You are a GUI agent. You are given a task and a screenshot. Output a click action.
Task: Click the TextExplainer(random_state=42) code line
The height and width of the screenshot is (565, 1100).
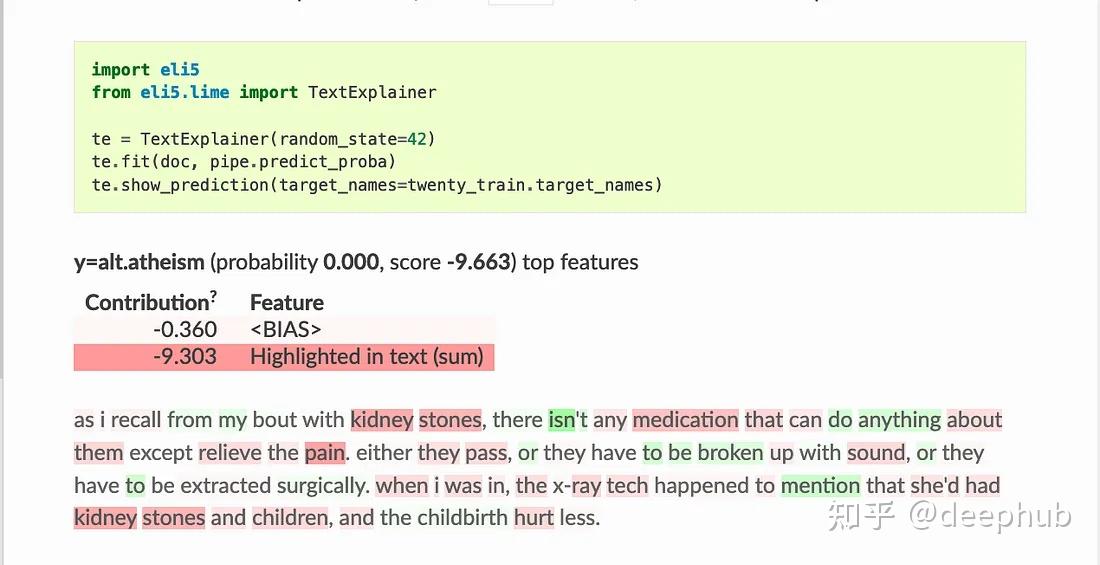pyautogui.click(x=264, y=139)
